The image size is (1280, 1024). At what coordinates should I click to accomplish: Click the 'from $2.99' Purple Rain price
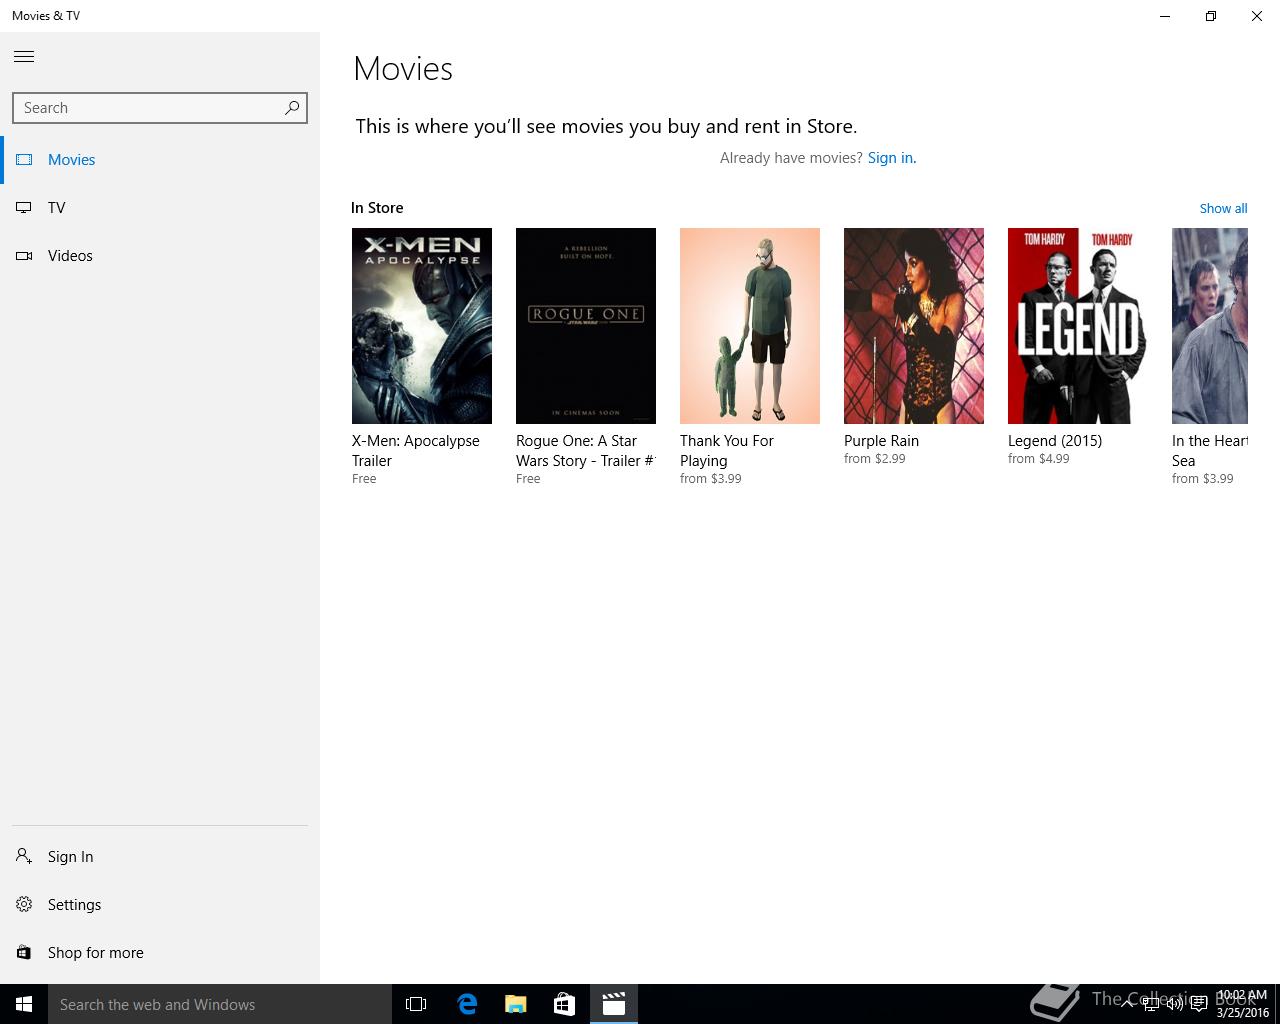[x=874, y=459]
